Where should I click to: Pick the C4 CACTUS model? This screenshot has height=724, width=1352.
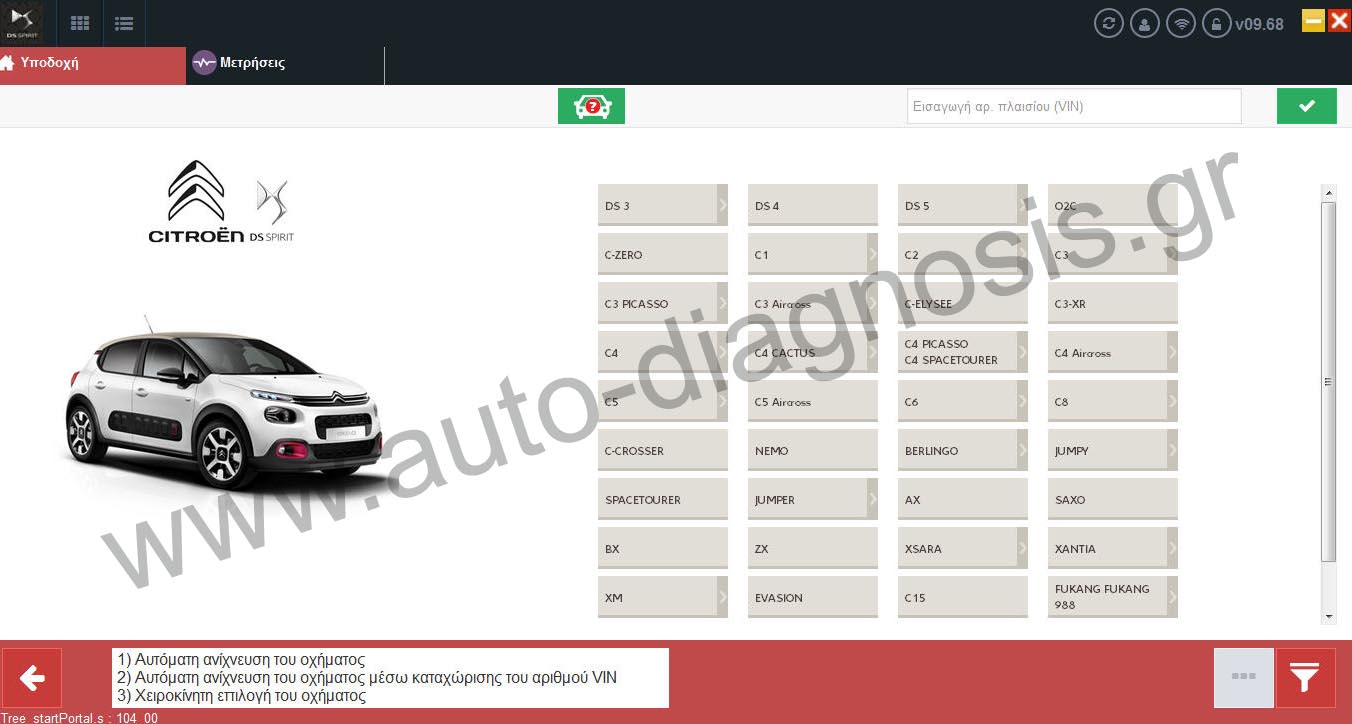(813, 352)
